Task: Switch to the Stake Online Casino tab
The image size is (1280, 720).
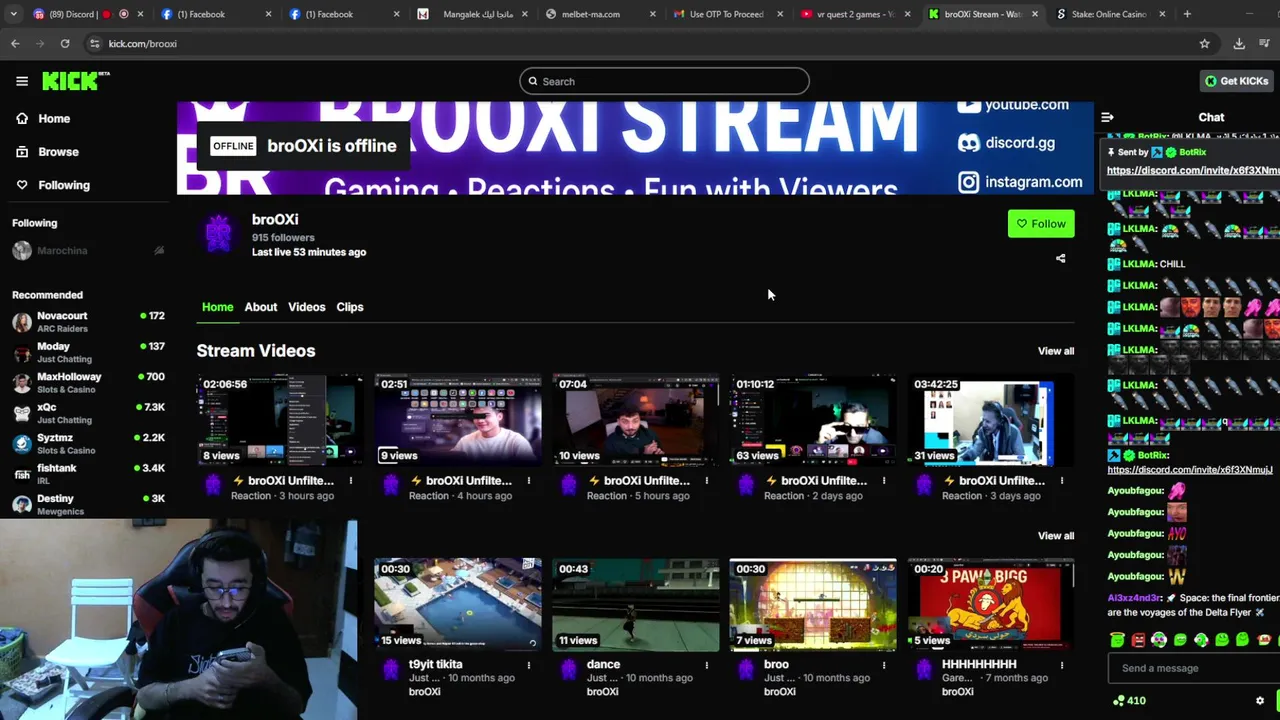Action: pyautogui.click(x=1111, y=14)
